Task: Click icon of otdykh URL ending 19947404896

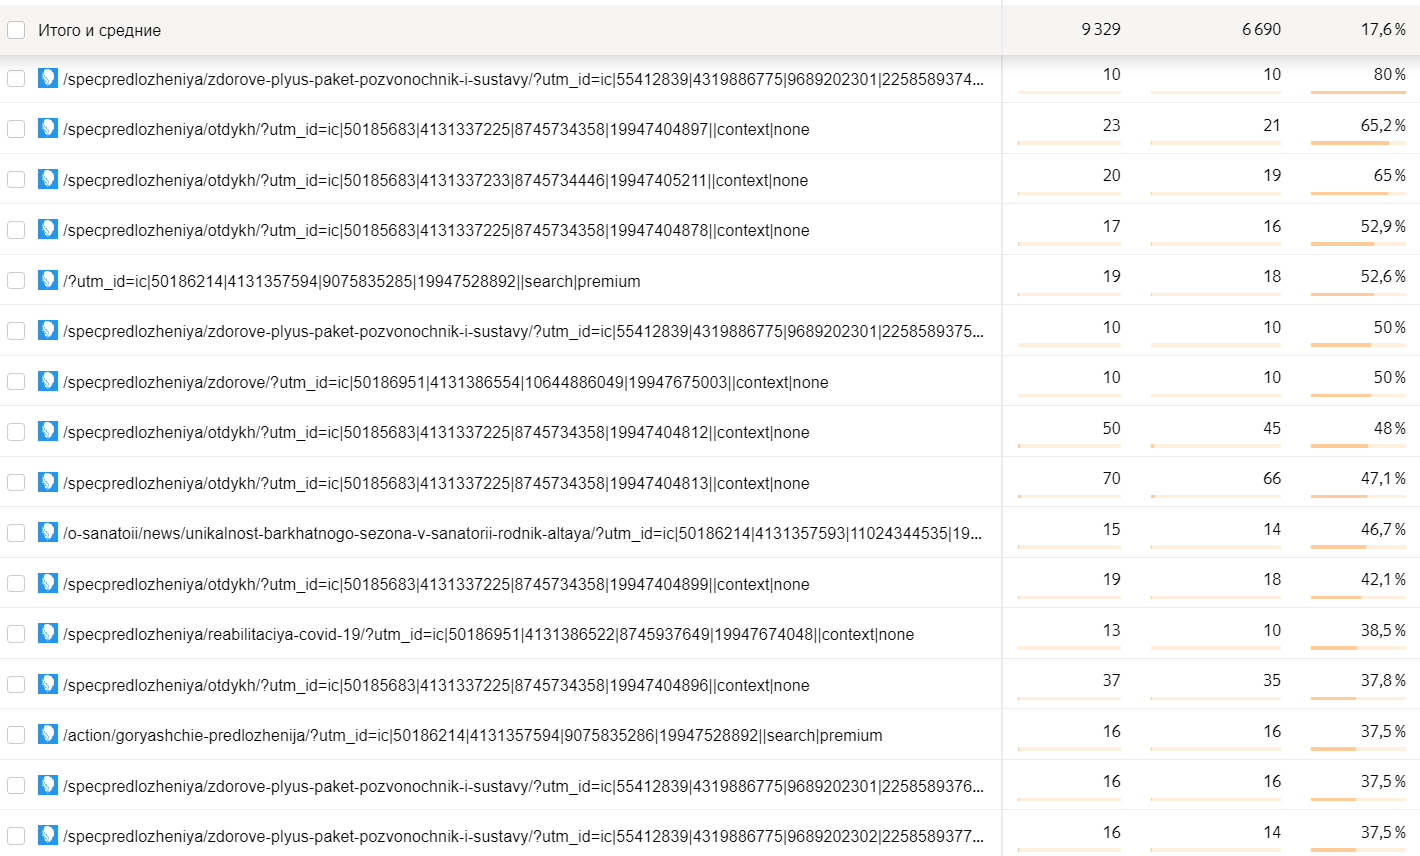Action: (x=48, y=684)
